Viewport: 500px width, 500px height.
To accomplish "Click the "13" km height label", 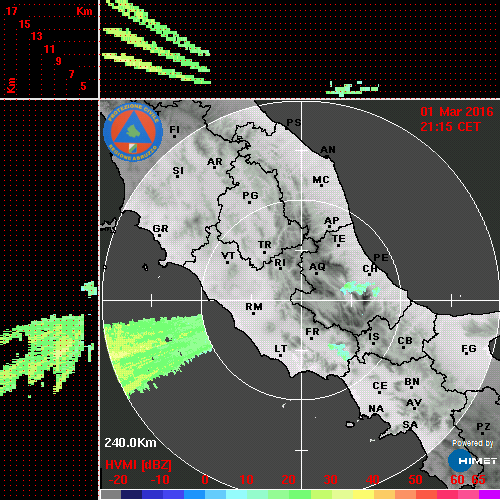I will tap(37, 36).
